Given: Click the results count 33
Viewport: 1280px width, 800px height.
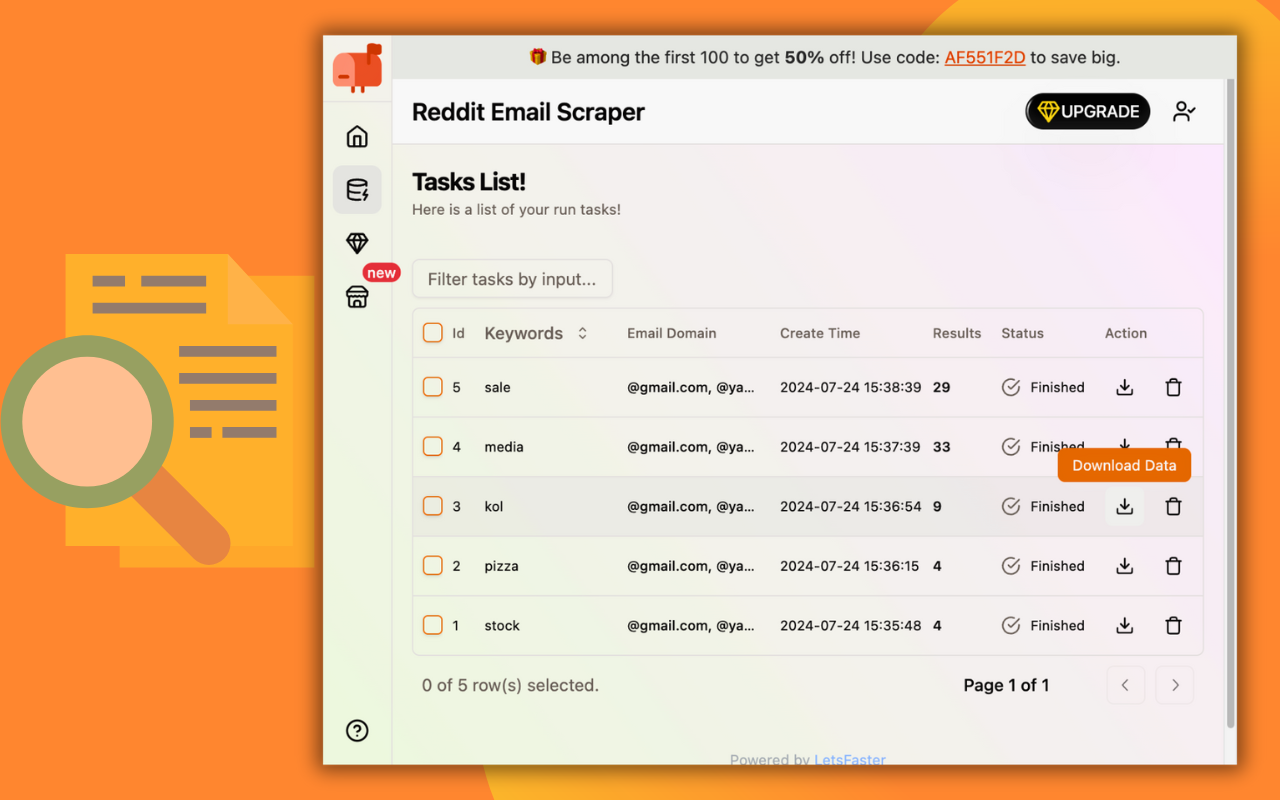Looking at the screenshot, I should coord(942,447).
